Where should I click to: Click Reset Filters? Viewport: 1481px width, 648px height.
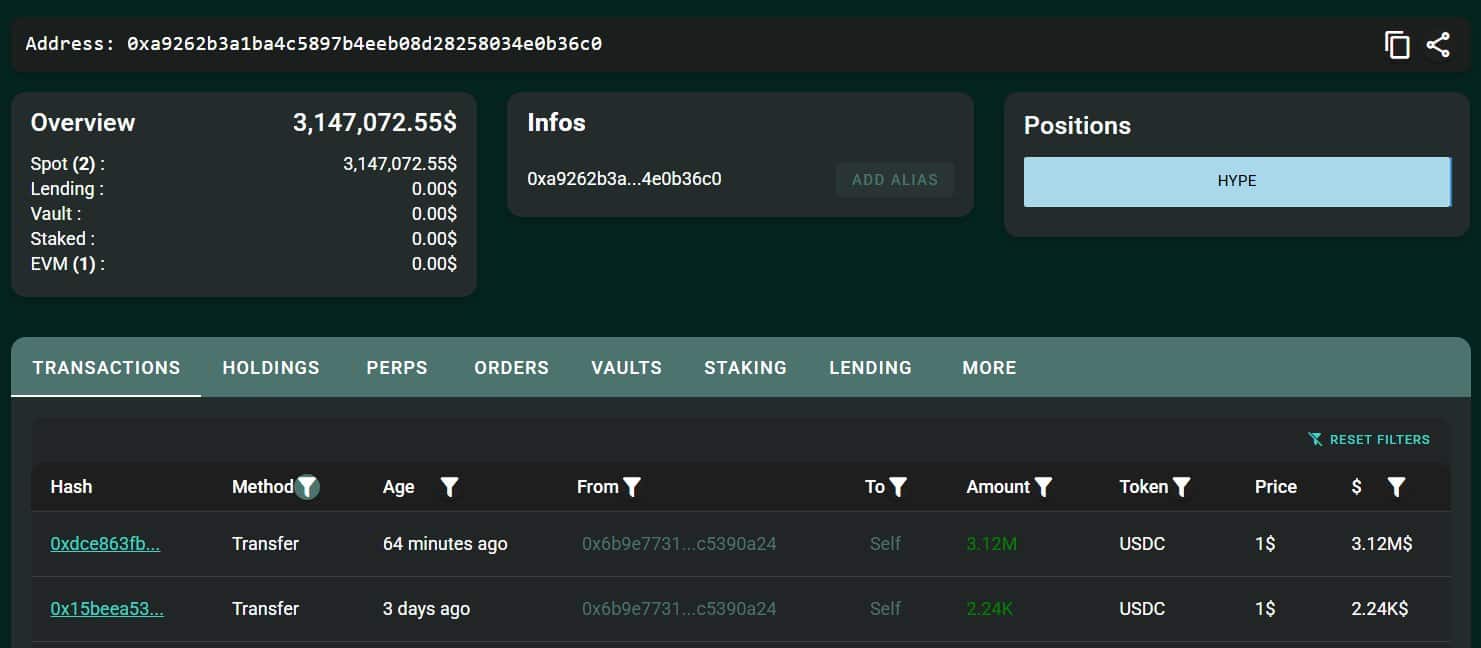pyautogui.click(x=1369, y=439)
